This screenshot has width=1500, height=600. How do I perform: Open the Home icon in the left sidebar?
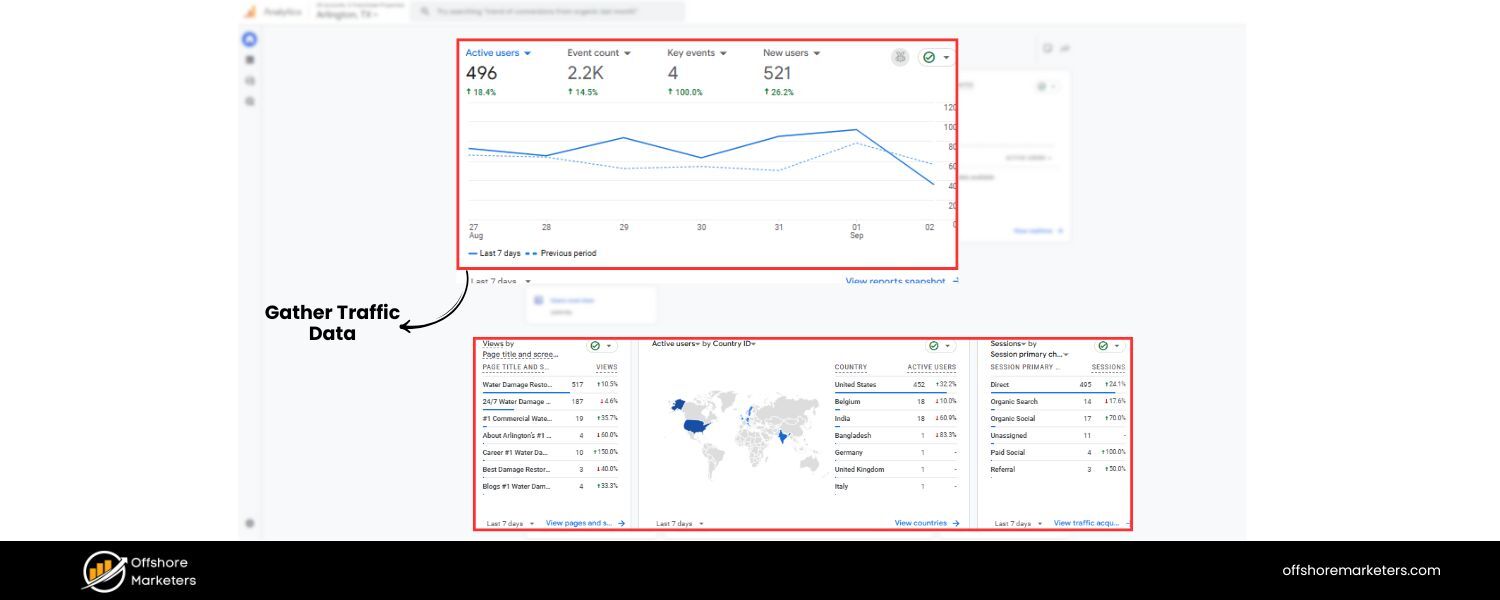pos(250,38)
